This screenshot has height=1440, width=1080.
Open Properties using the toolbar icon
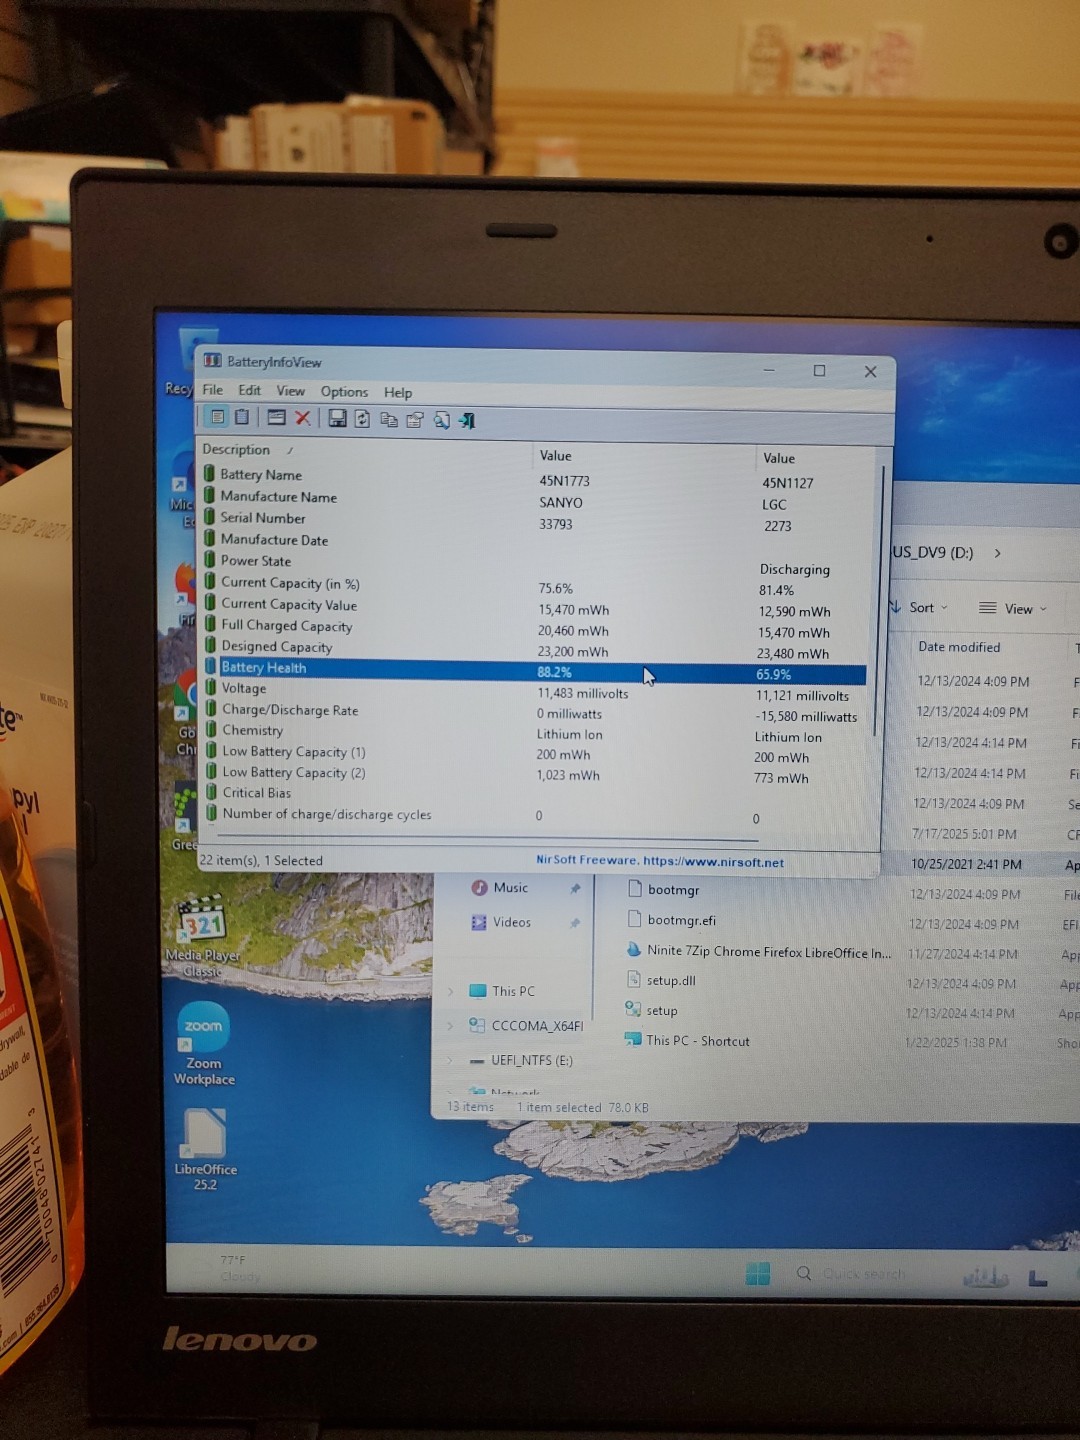click(x=415, y=420)
